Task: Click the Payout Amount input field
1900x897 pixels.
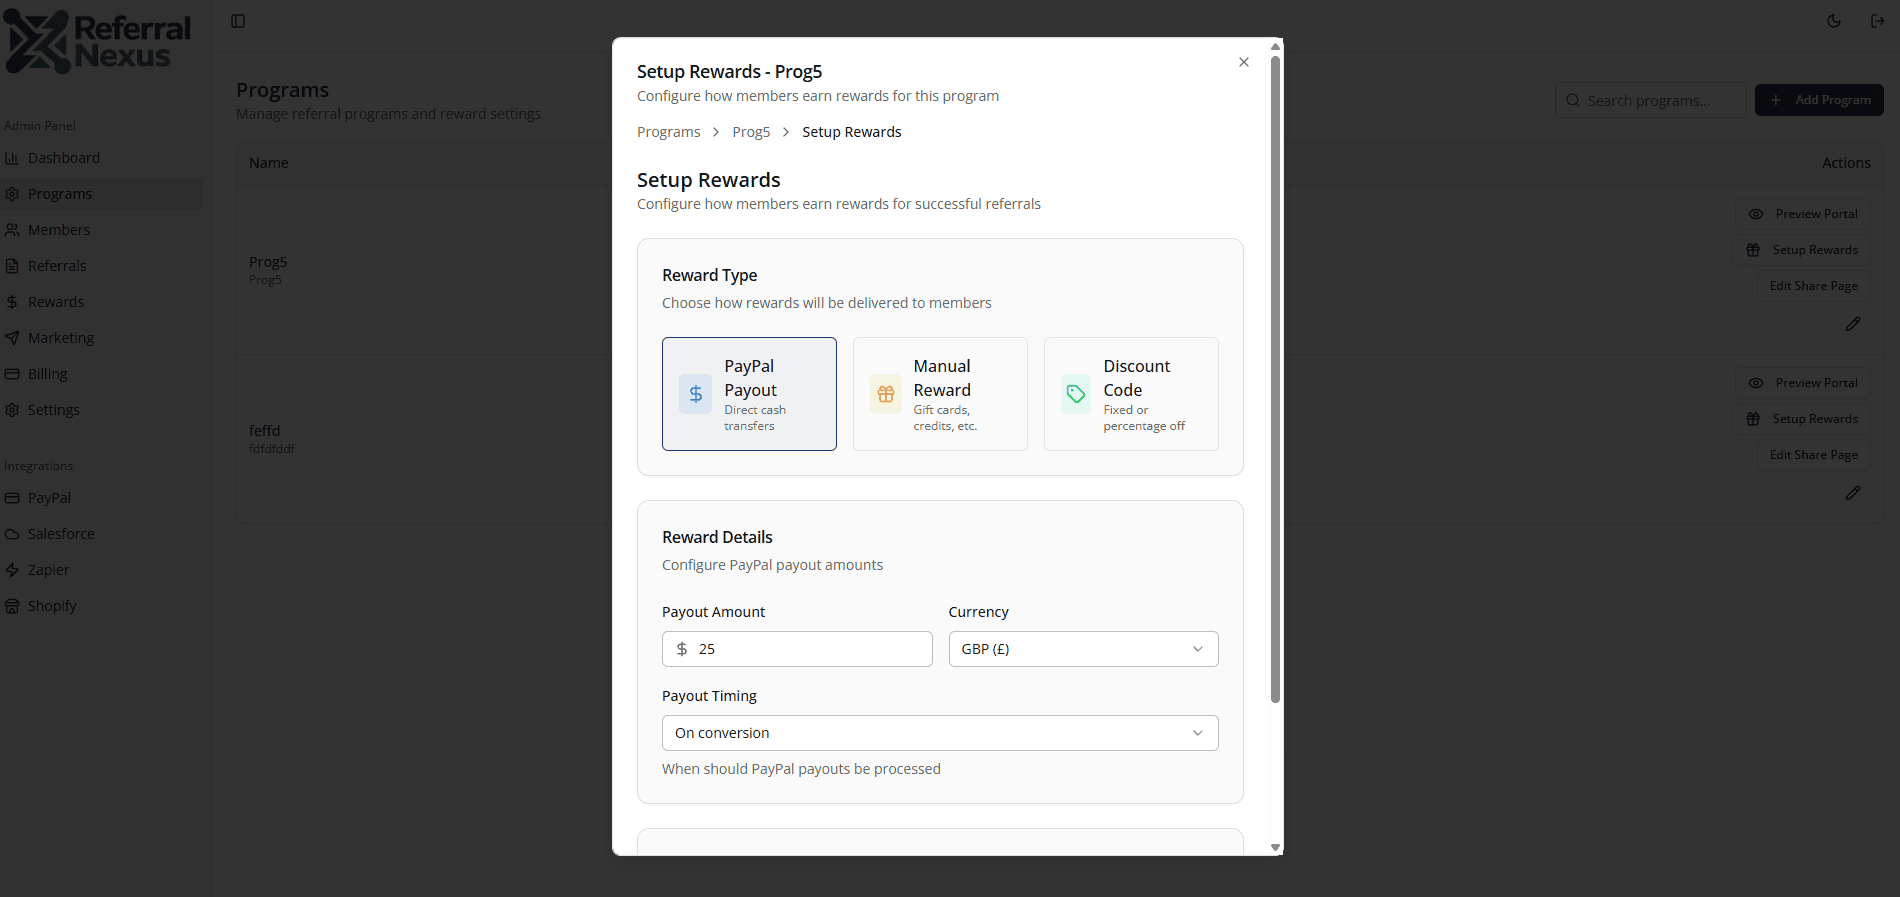Action: 797,649
